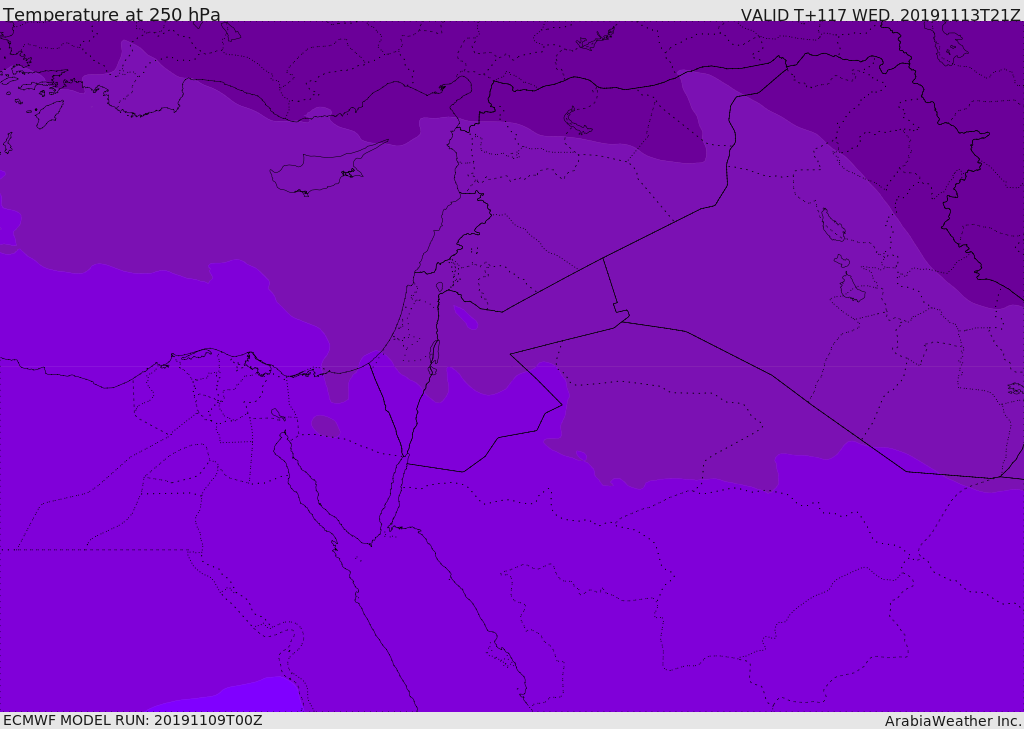Click the 'ECMWF MODEL RUN: 20191109T00Z' text
1024x729 pixels.
pyautogui.click(x=133, y=720)
